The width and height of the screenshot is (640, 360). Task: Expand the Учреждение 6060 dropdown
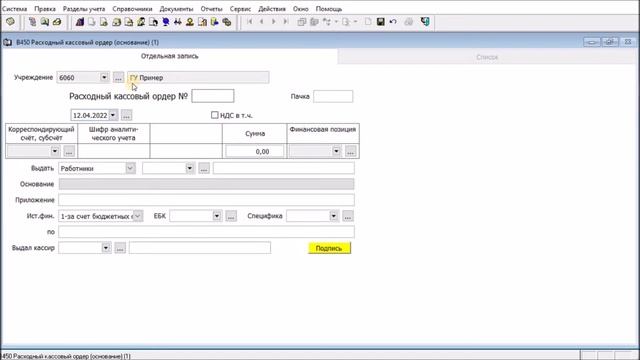point(104,77)
